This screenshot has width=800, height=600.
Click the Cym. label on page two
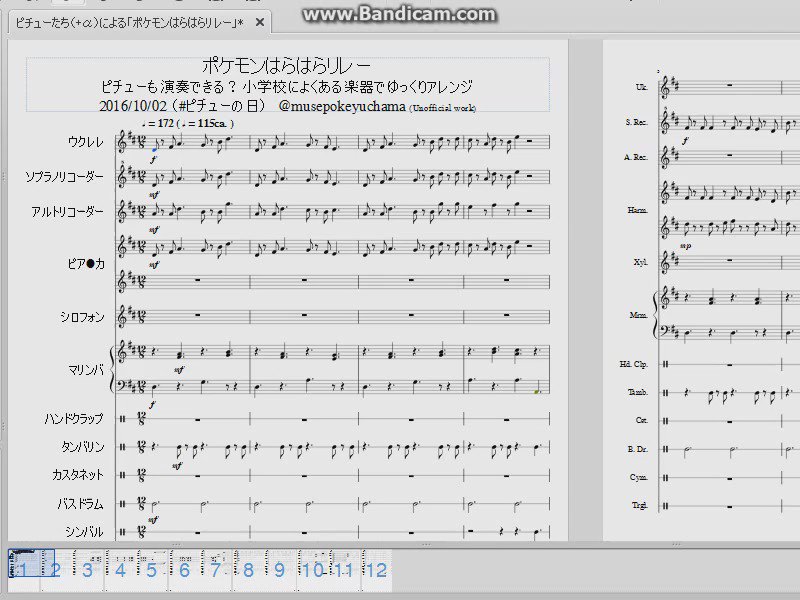(x=639, y=478)
